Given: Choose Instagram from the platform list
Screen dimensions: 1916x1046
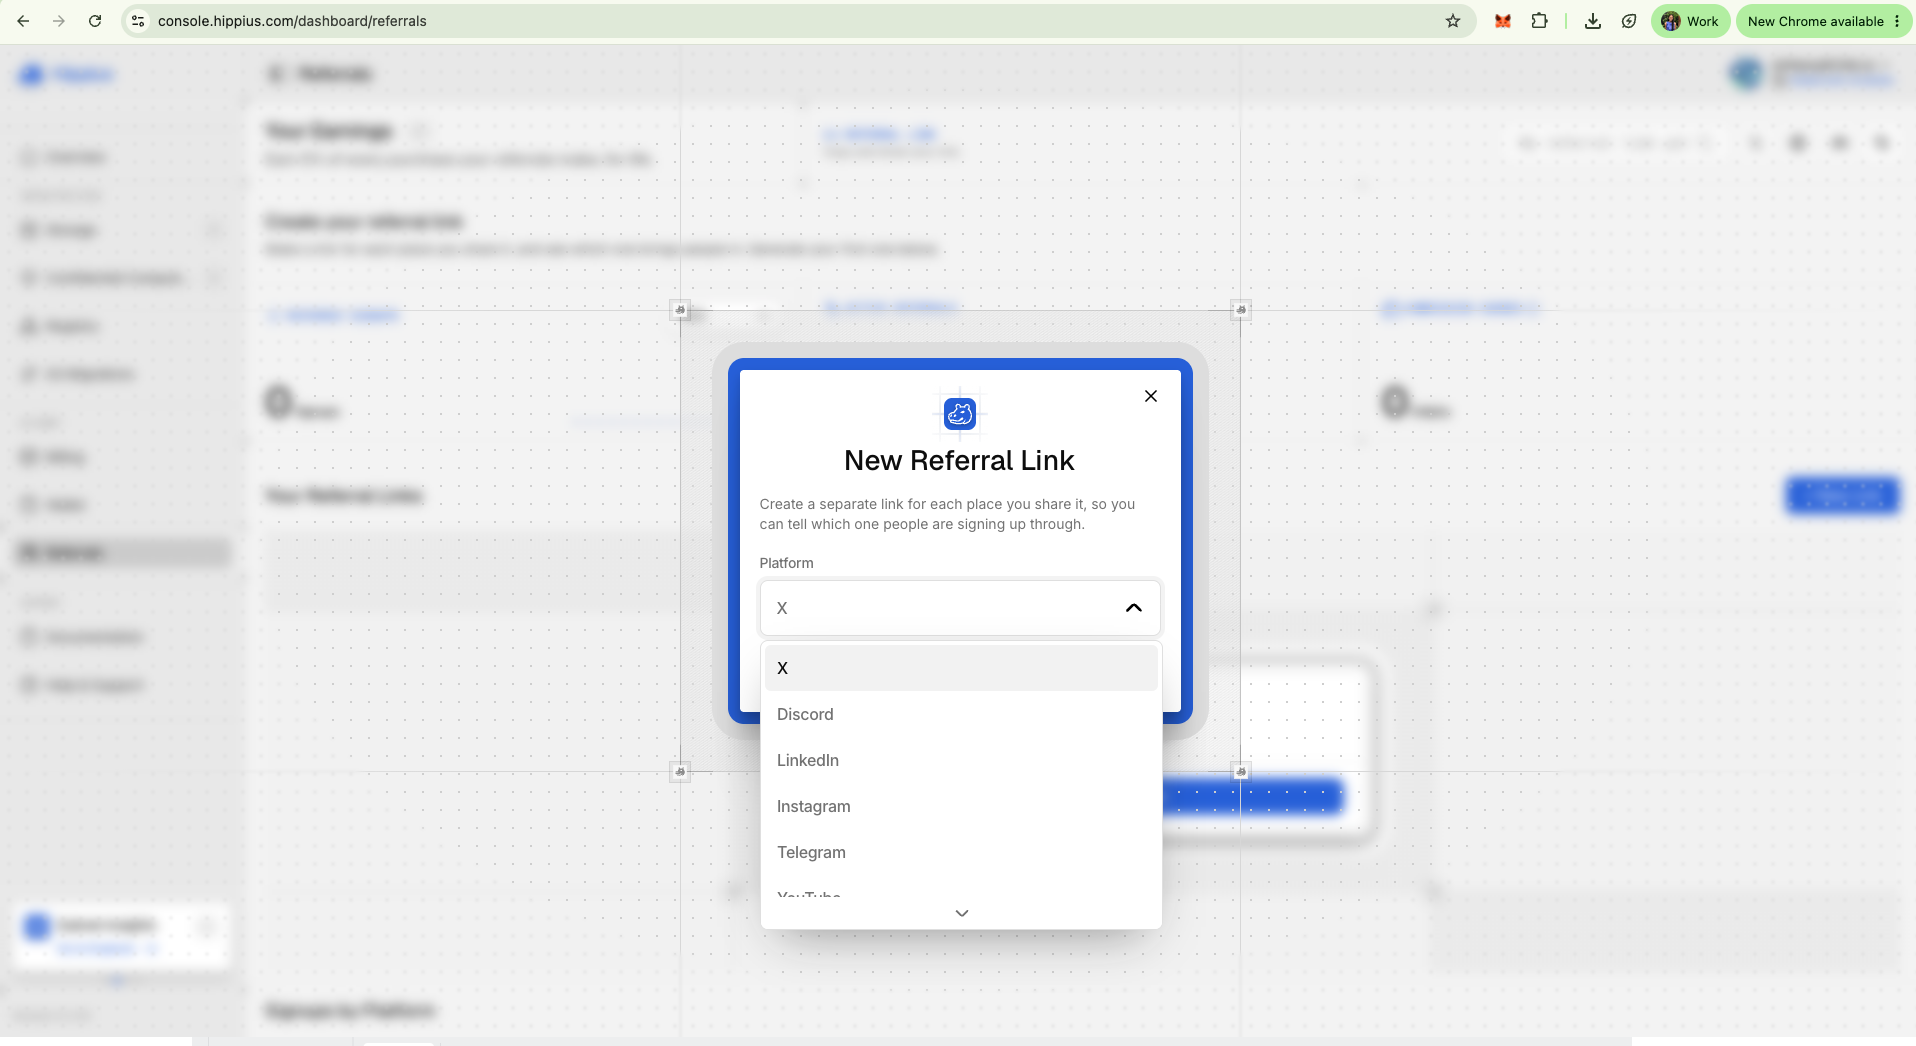Looking at the screenshot, I should point(961,806).
